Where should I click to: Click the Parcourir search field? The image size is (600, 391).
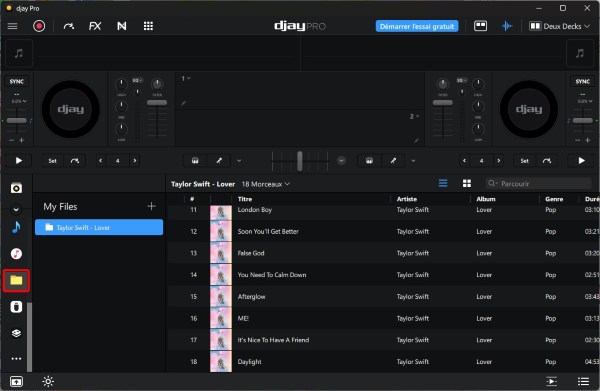pyautogui.click(x=538, y=184)
